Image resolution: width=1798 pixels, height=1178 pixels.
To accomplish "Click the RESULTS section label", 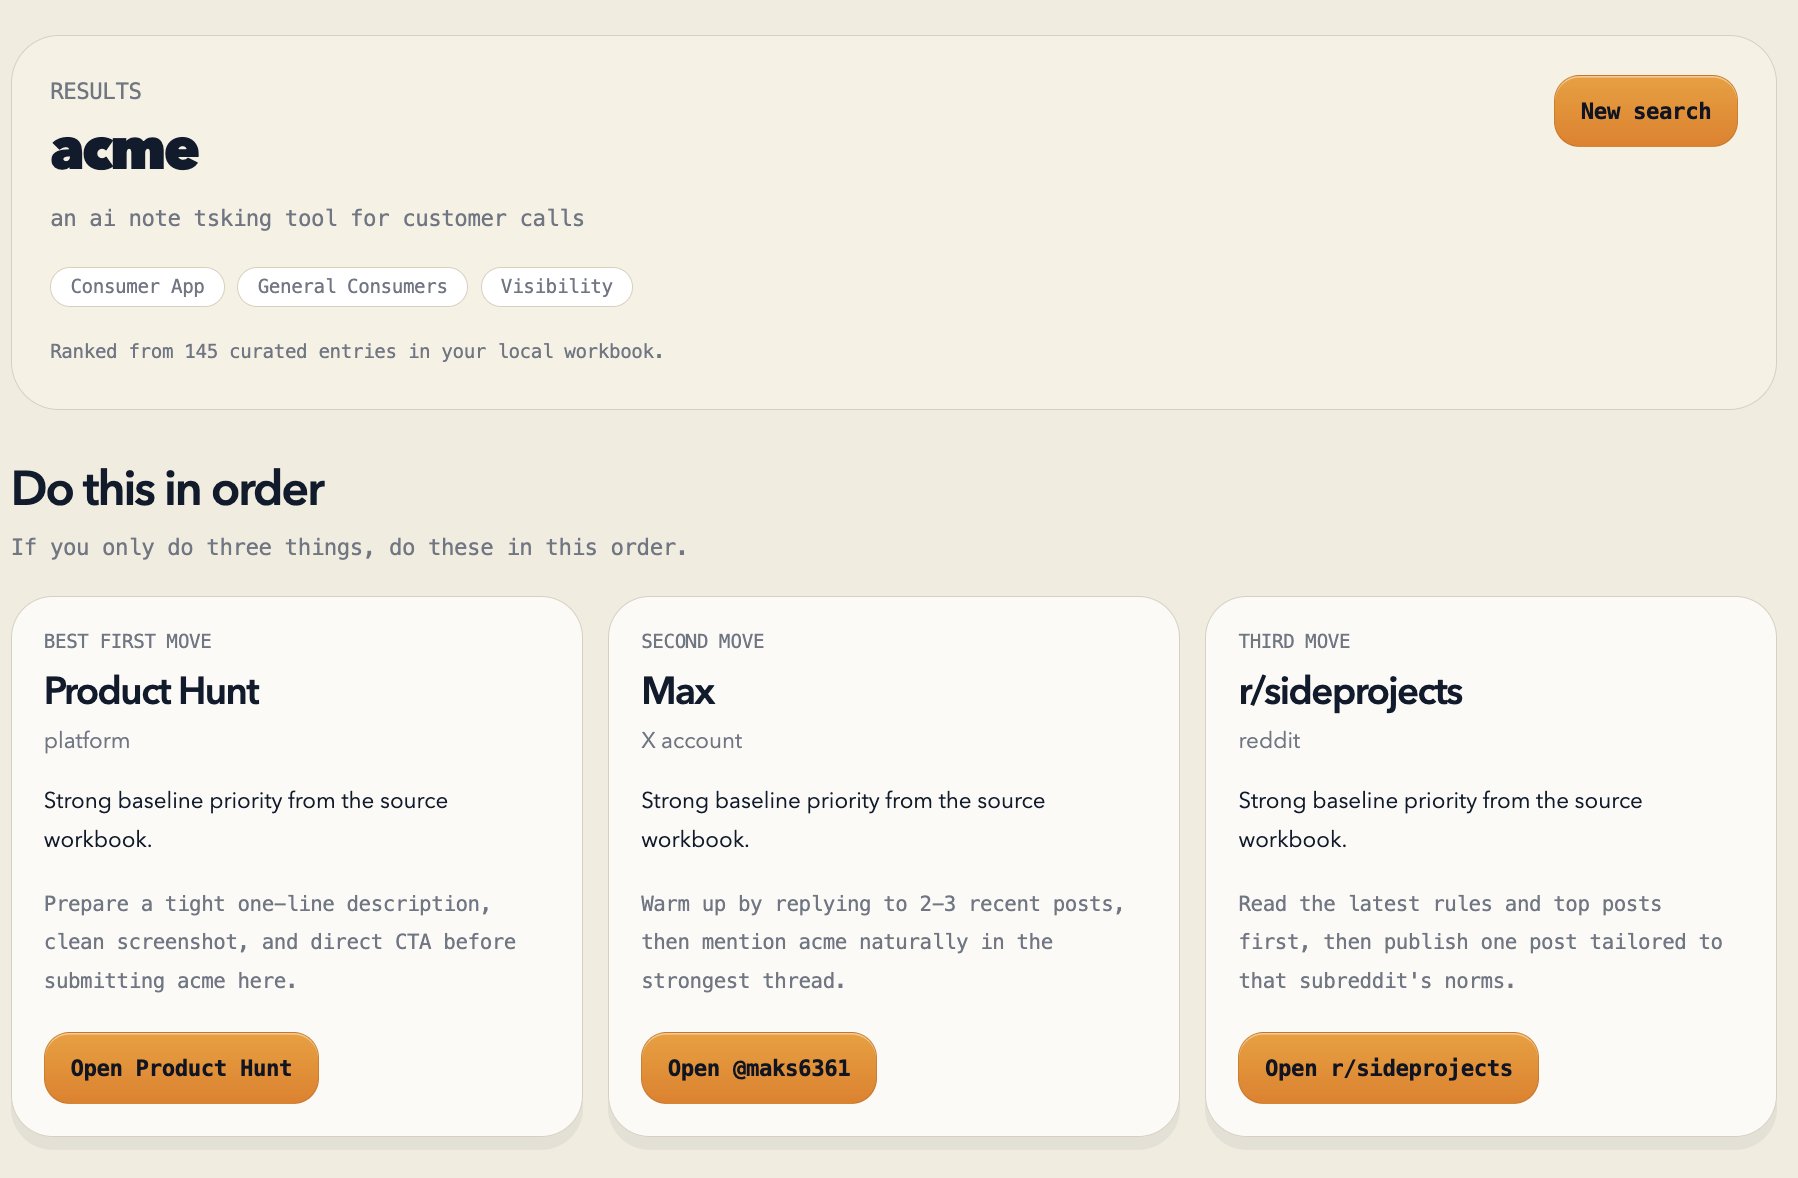I will (95, 91).
